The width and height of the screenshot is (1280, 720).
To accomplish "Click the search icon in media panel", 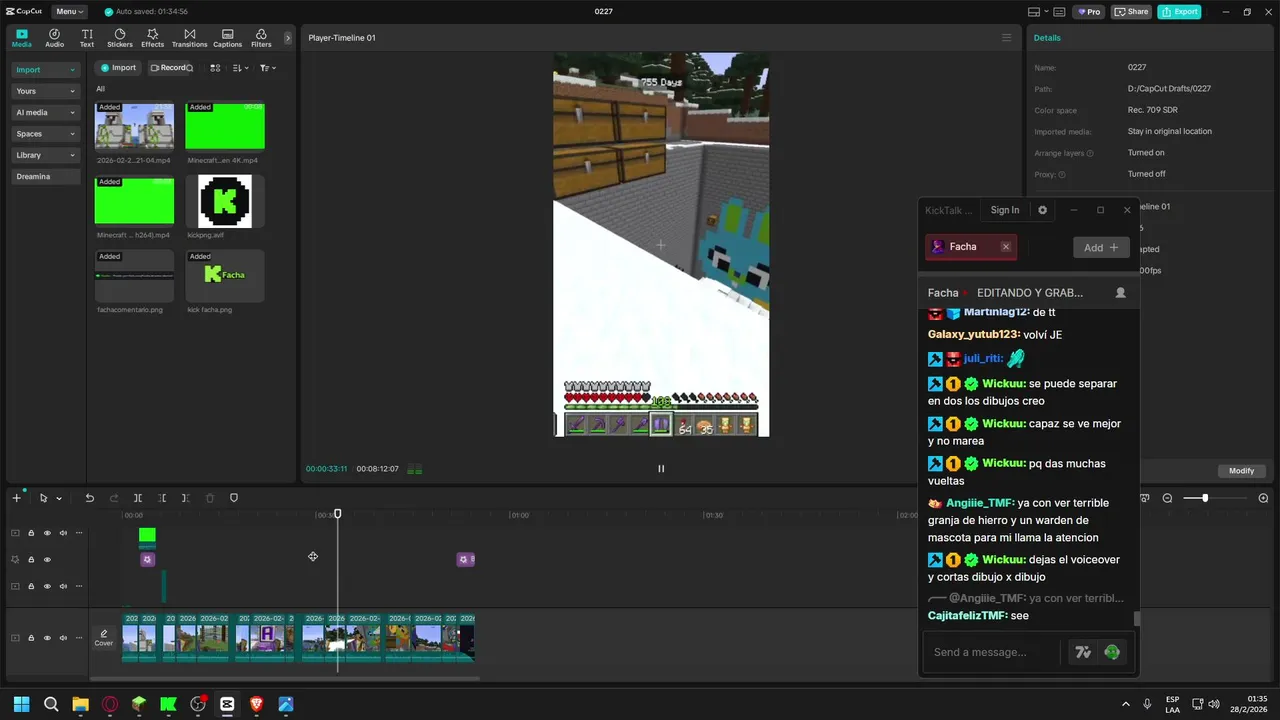I will tap(190, 68).
